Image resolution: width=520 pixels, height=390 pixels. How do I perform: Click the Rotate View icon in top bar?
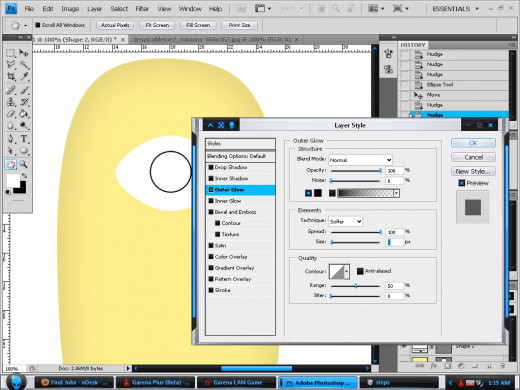[x=350, y=9]
